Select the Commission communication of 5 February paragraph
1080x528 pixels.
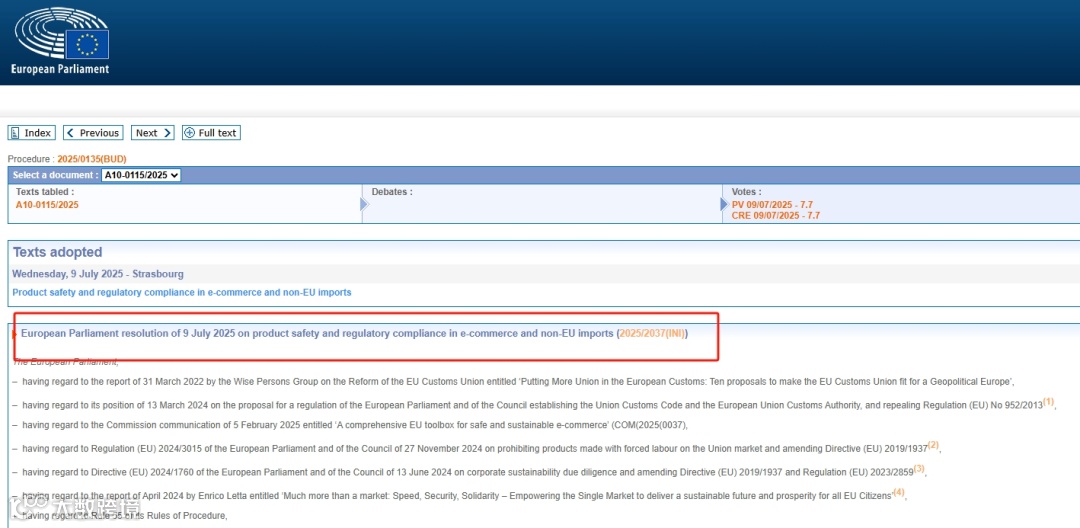pyautogui.click(x=355, y=425)
